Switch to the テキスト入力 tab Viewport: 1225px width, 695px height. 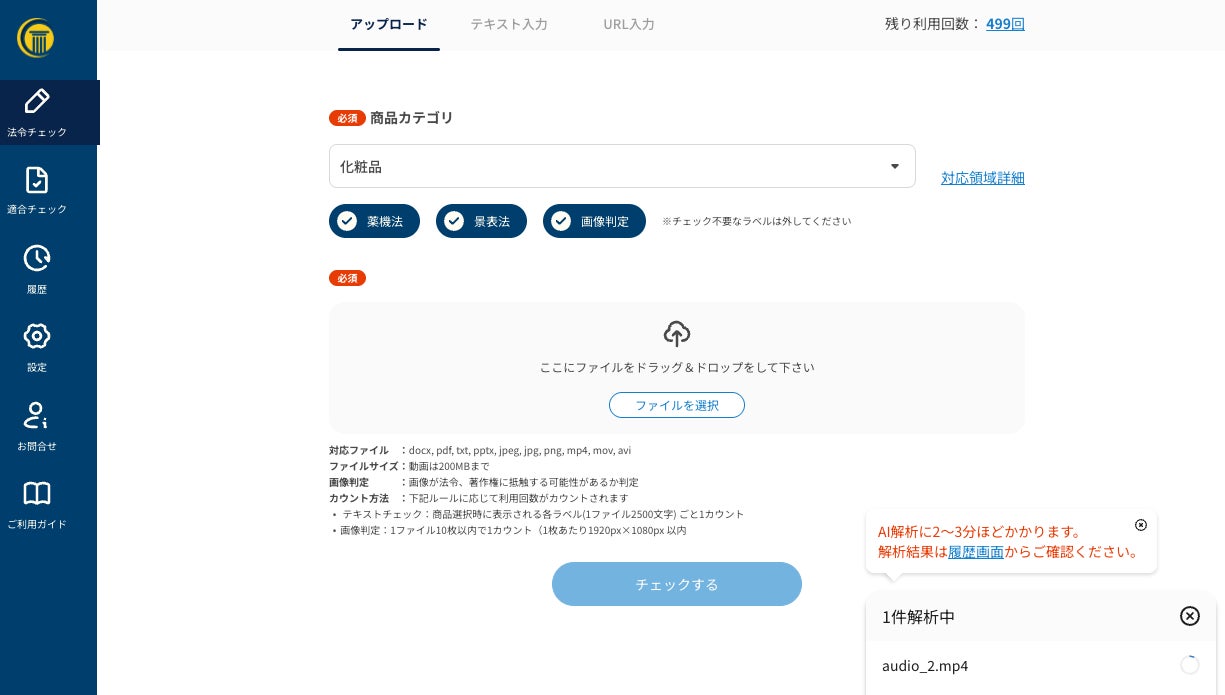pyautogui.click(x=509, y=24)
